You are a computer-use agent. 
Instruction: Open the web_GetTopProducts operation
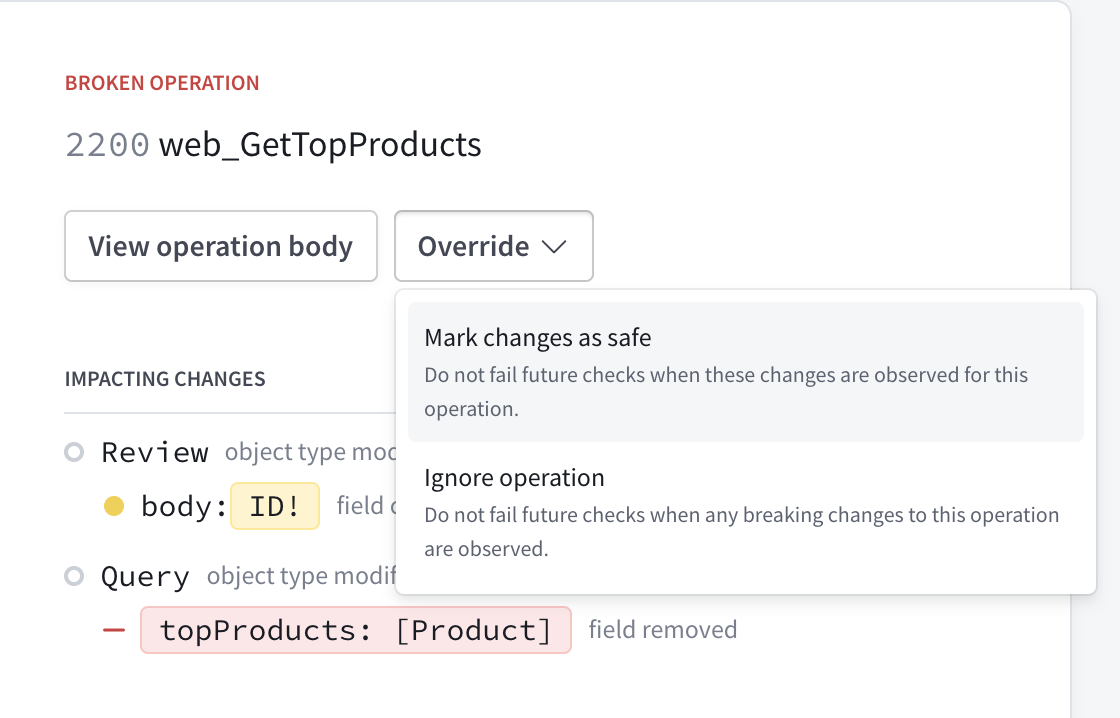click(320, 144)
